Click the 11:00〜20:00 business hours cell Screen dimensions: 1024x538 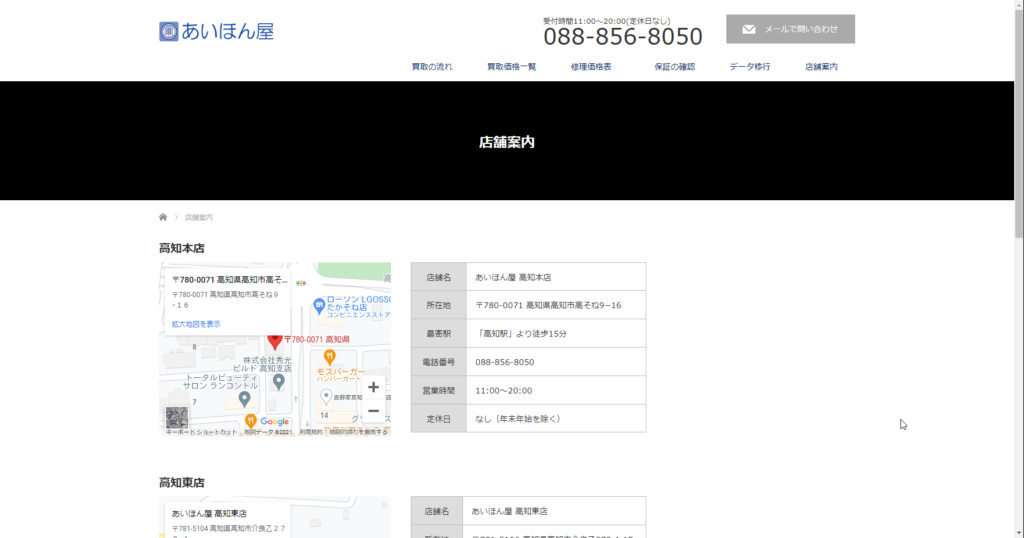(x=556, y=390)
